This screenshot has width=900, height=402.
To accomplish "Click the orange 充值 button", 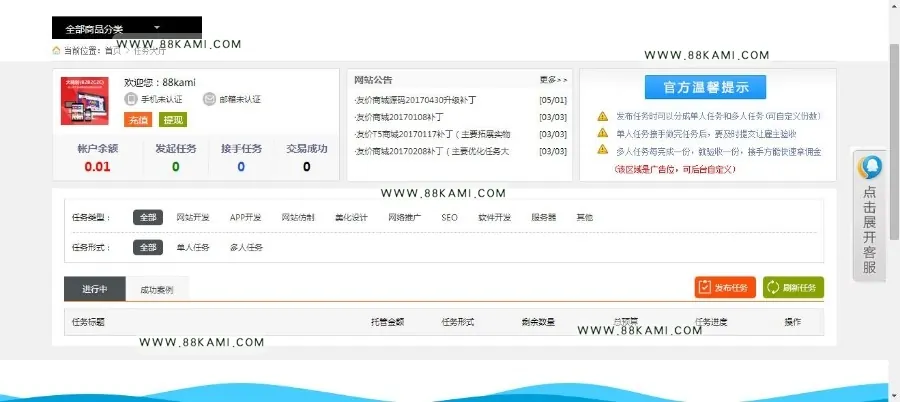I will coord(138,120).
